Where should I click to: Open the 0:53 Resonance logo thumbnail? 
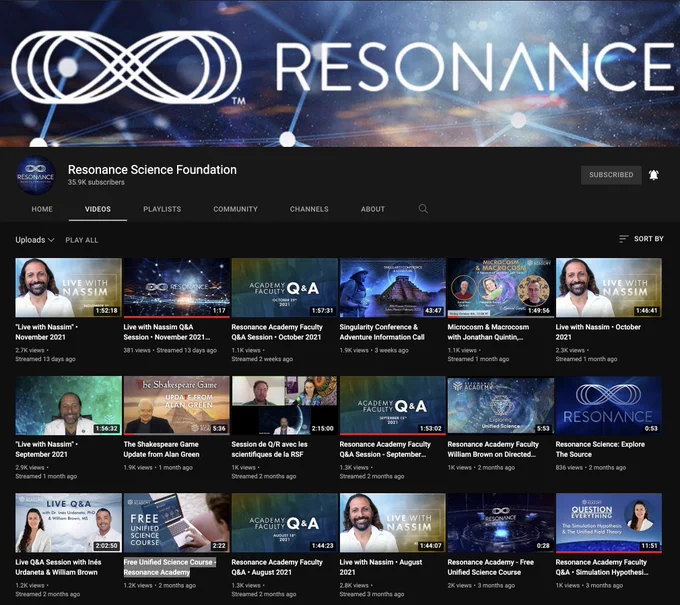609,405
